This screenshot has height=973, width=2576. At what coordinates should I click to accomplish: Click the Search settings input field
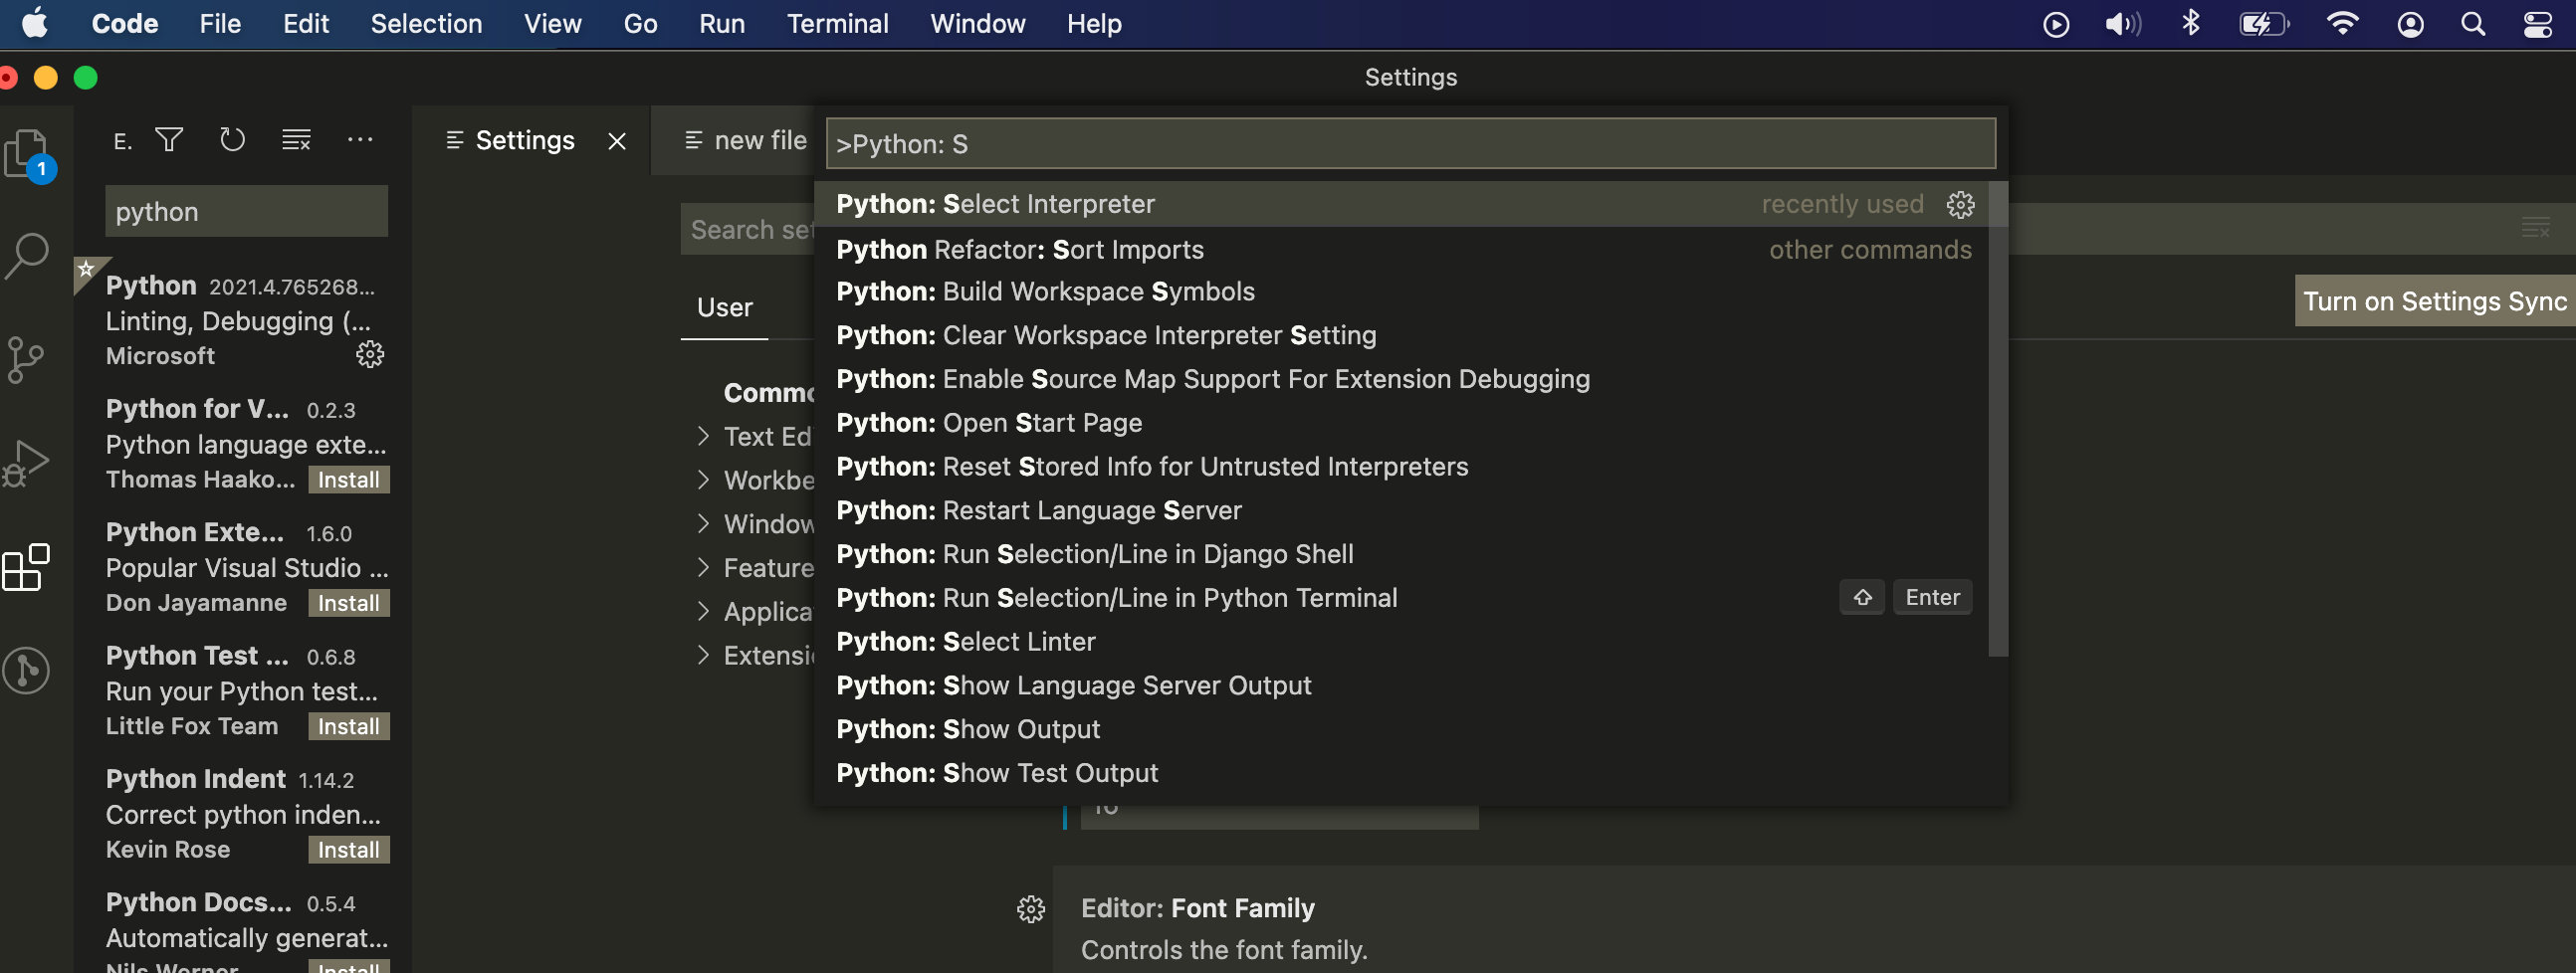pyautogui.click(x=747, y=229)
